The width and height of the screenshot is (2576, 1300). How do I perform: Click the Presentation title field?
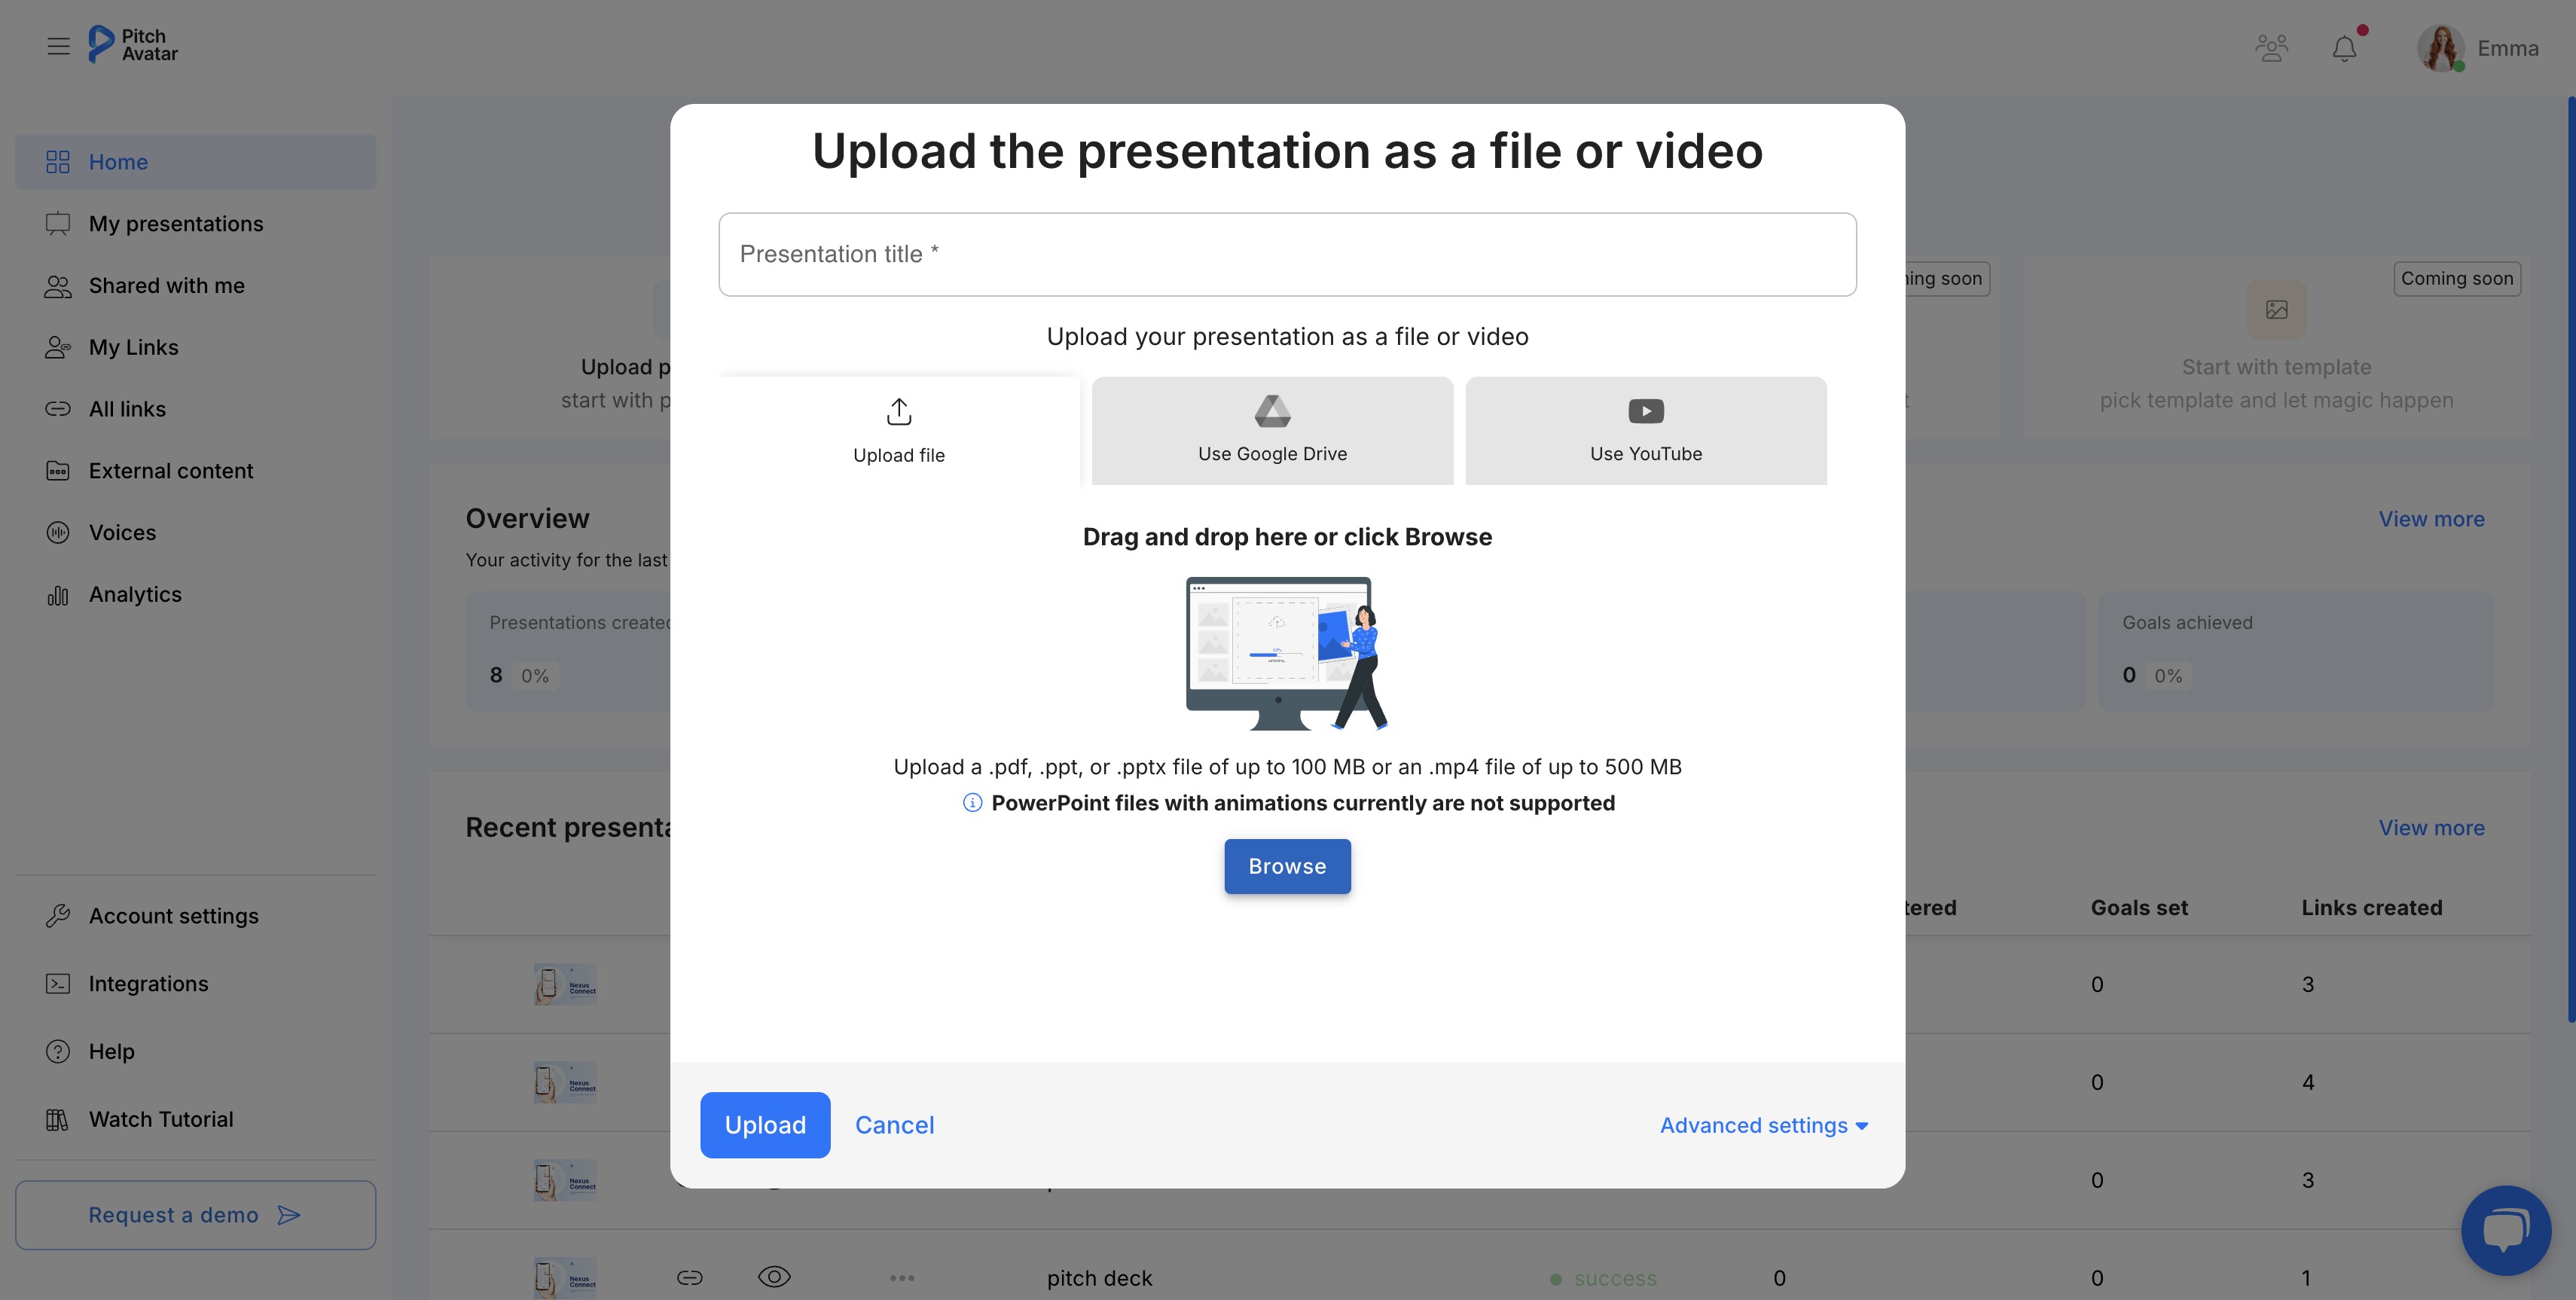(1287, 254)
